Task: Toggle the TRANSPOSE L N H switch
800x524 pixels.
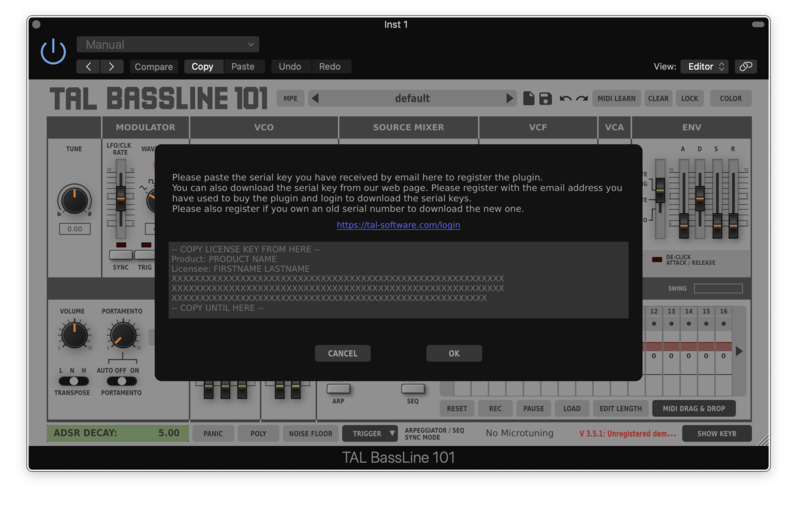Action: pos(73,381)
